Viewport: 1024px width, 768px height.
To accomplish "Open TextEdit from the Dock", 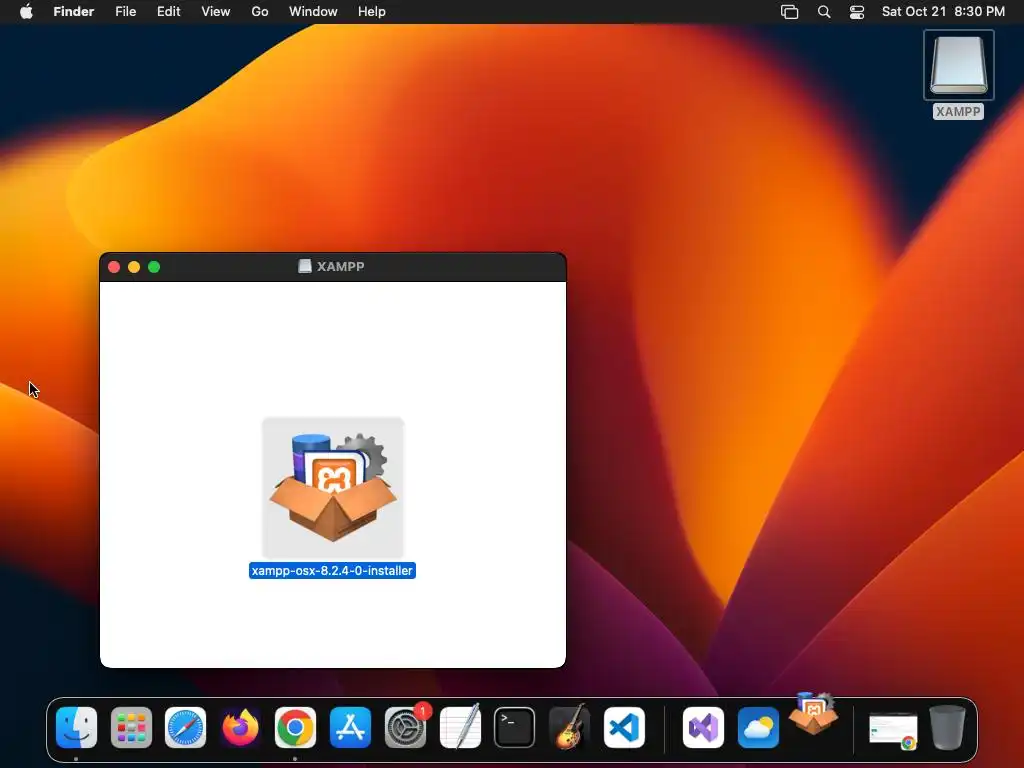I will pos(460,728).
